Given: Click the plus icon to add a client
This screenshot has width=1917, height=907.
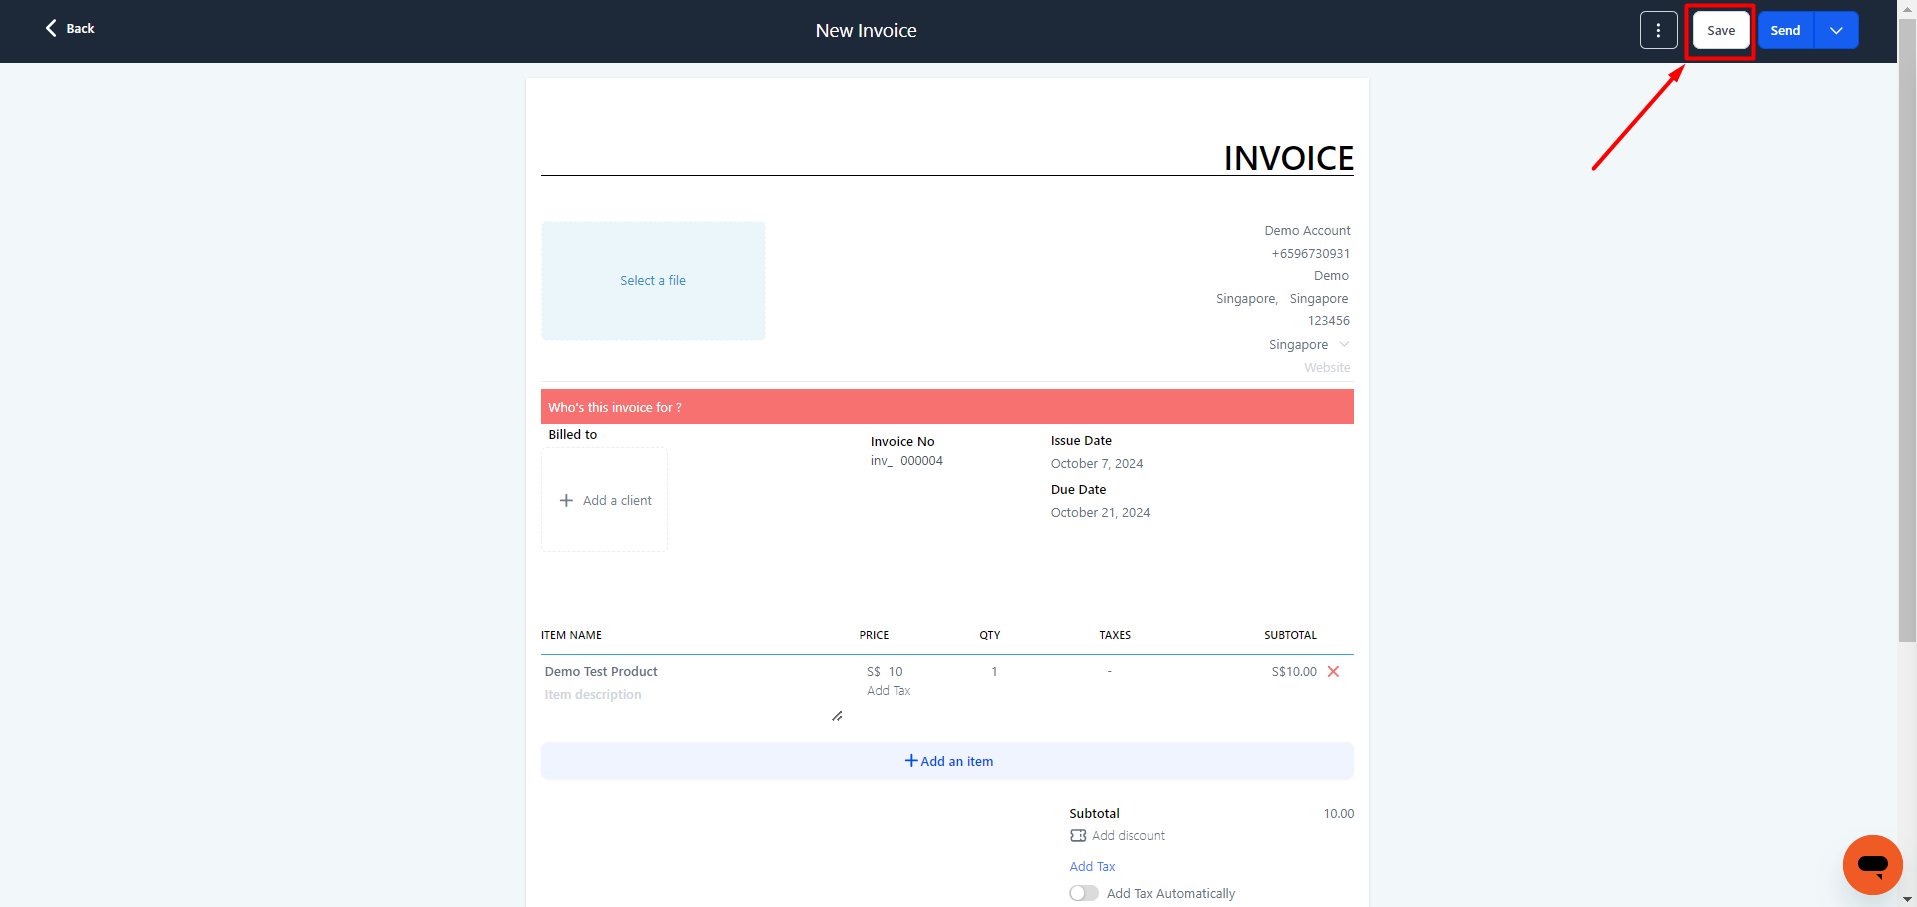Looking at the screenshot, I should 566,501.
